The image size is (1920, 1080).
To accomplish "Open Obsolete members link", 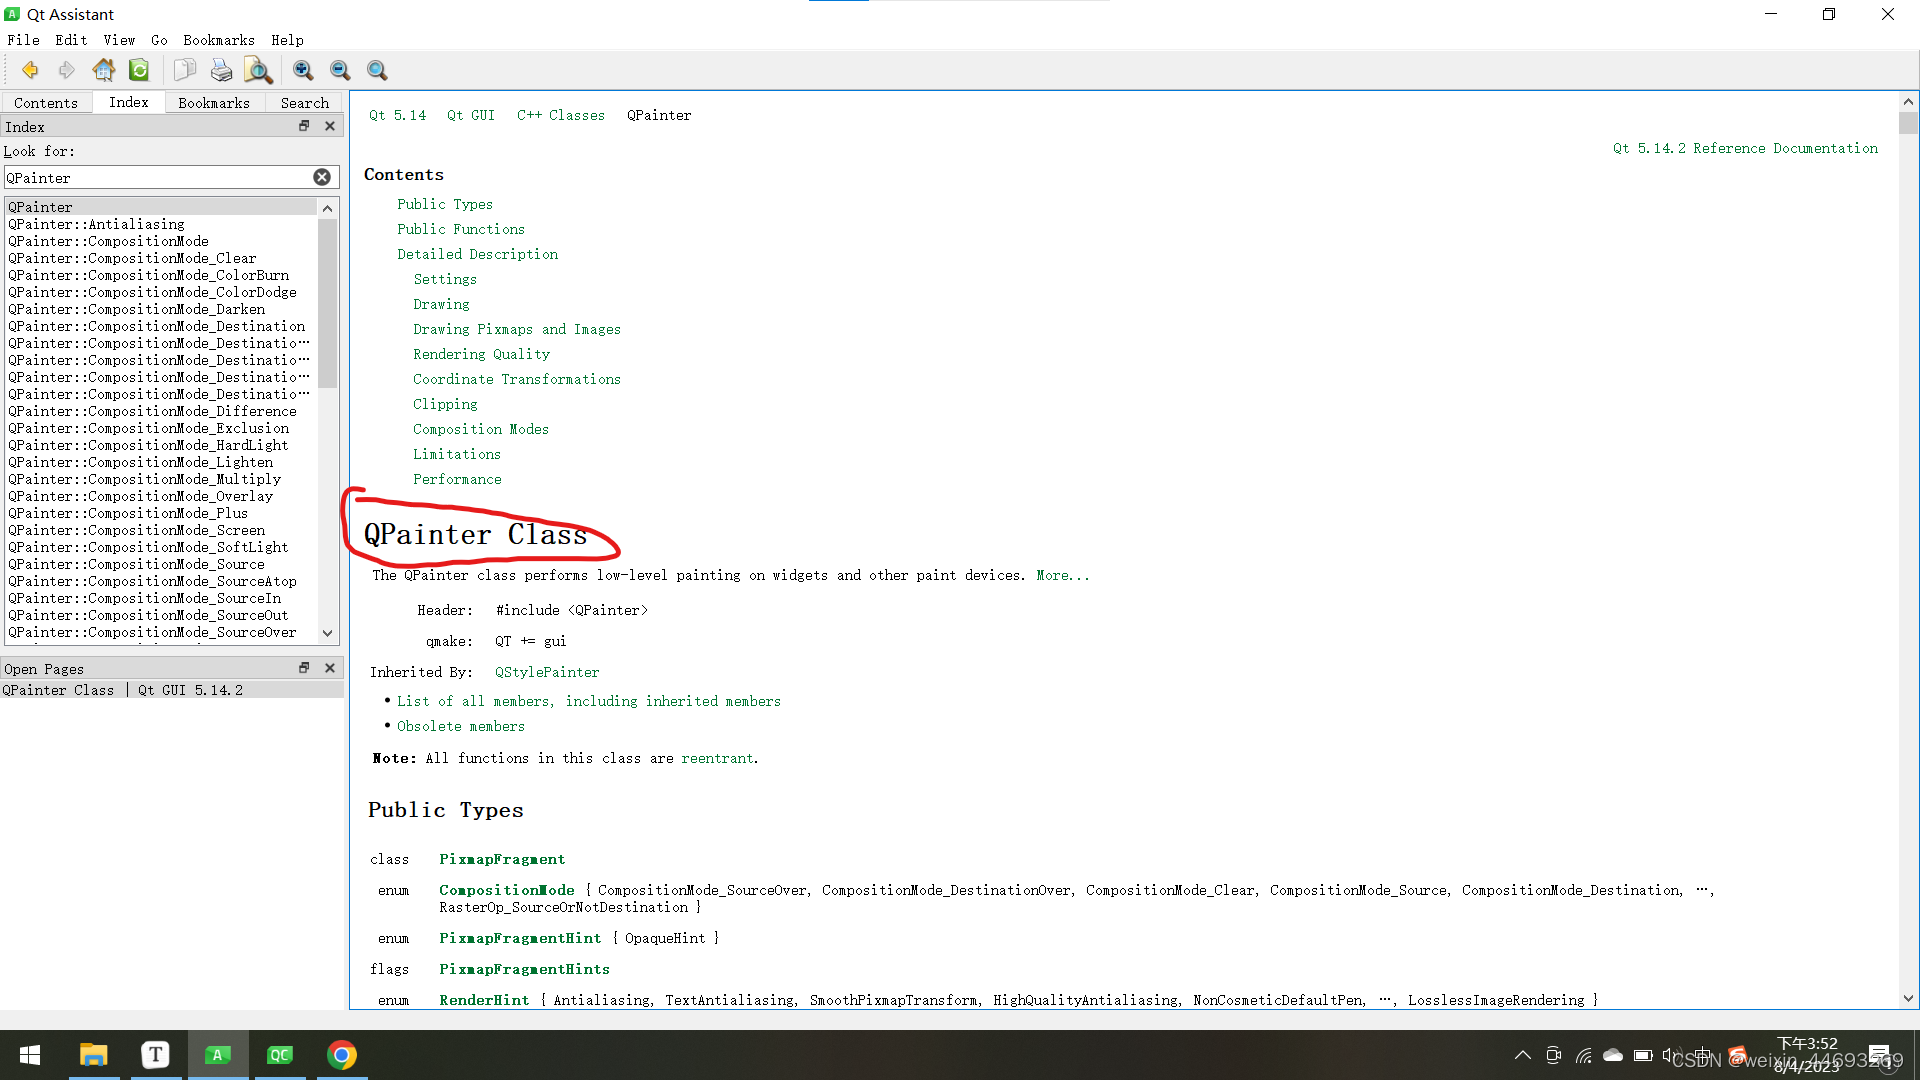I will (x=461, y=726).
